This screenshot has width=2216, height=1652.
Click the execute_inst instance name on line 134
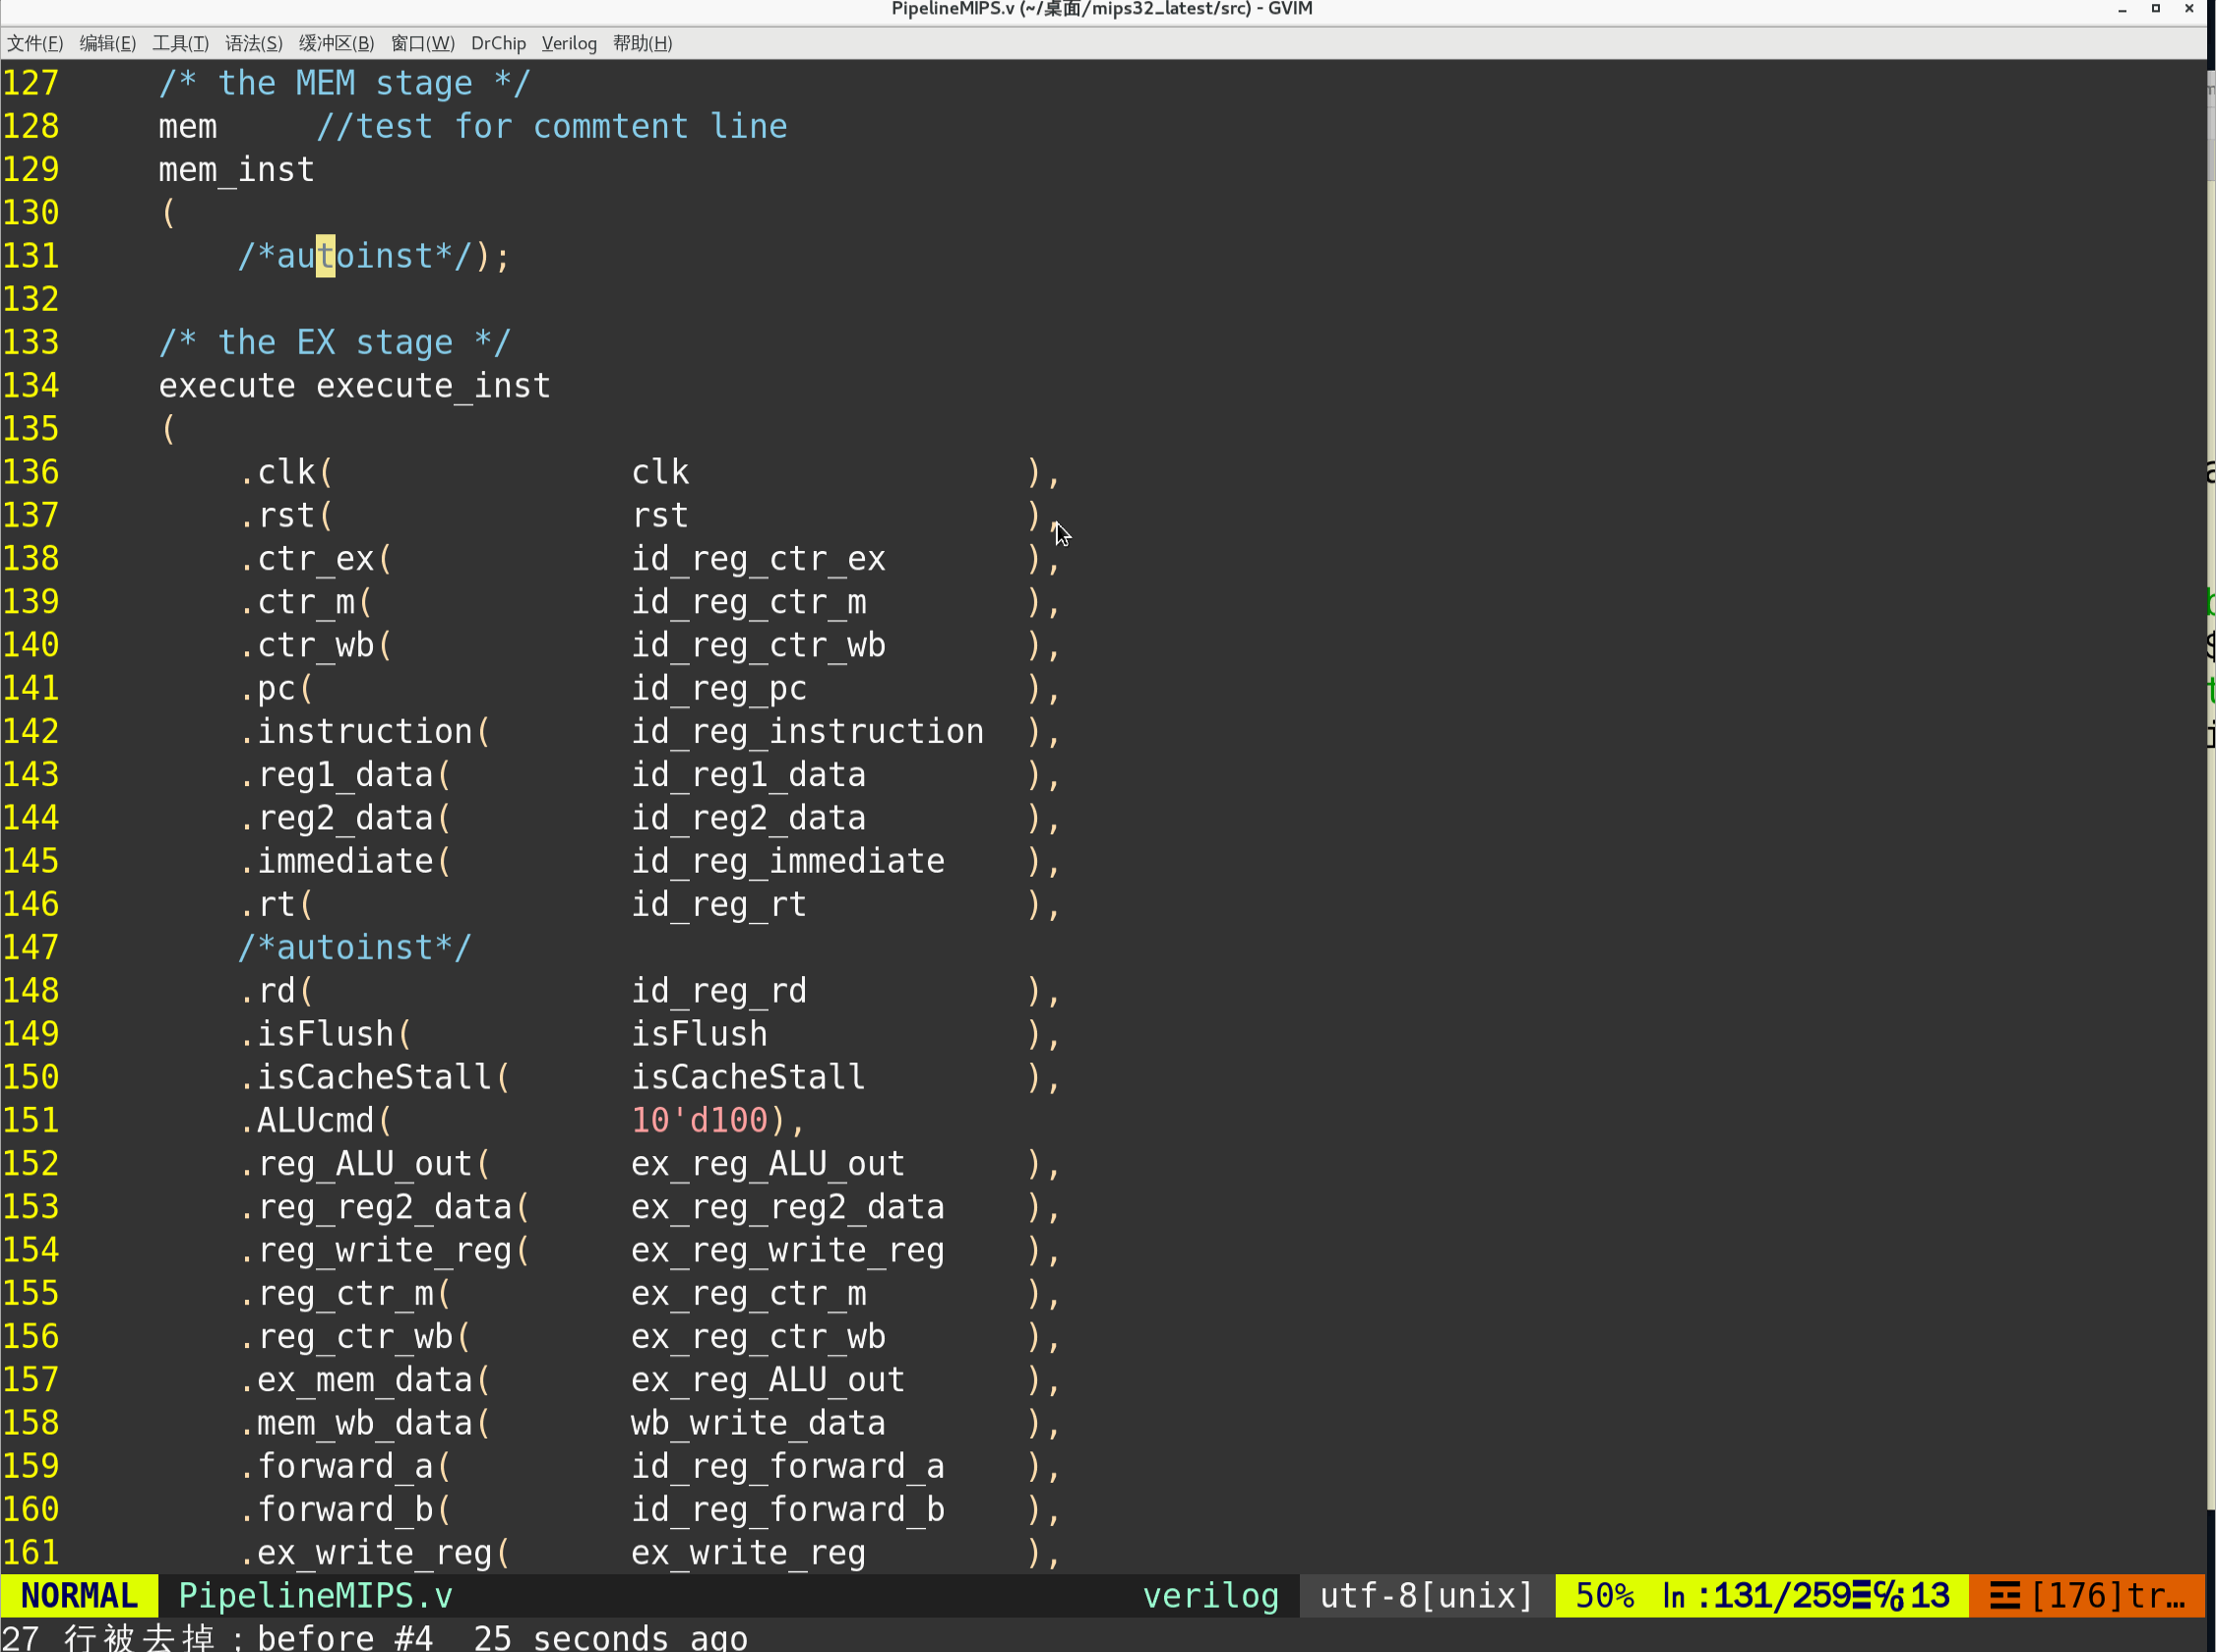point(432,384)
